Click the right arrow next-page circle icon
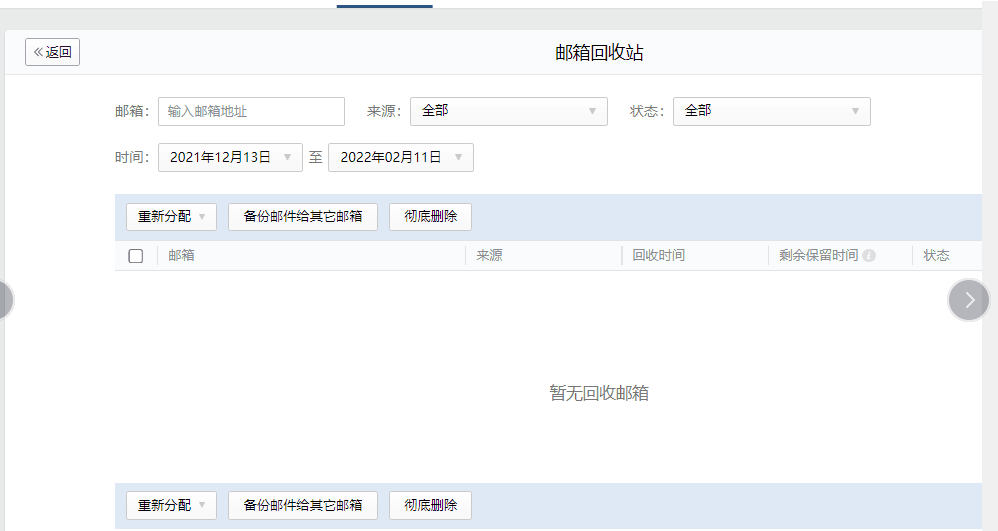The height and width of the screenshot is (531, 998). 968,300
